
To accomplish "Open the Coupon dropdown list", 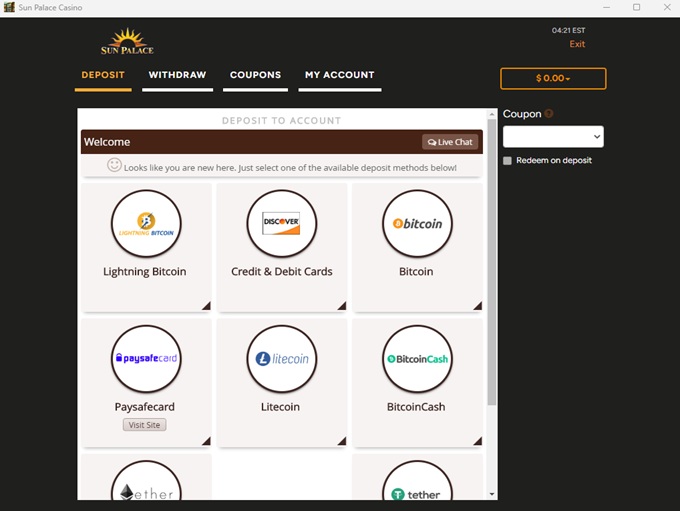I will pos(553,137).
